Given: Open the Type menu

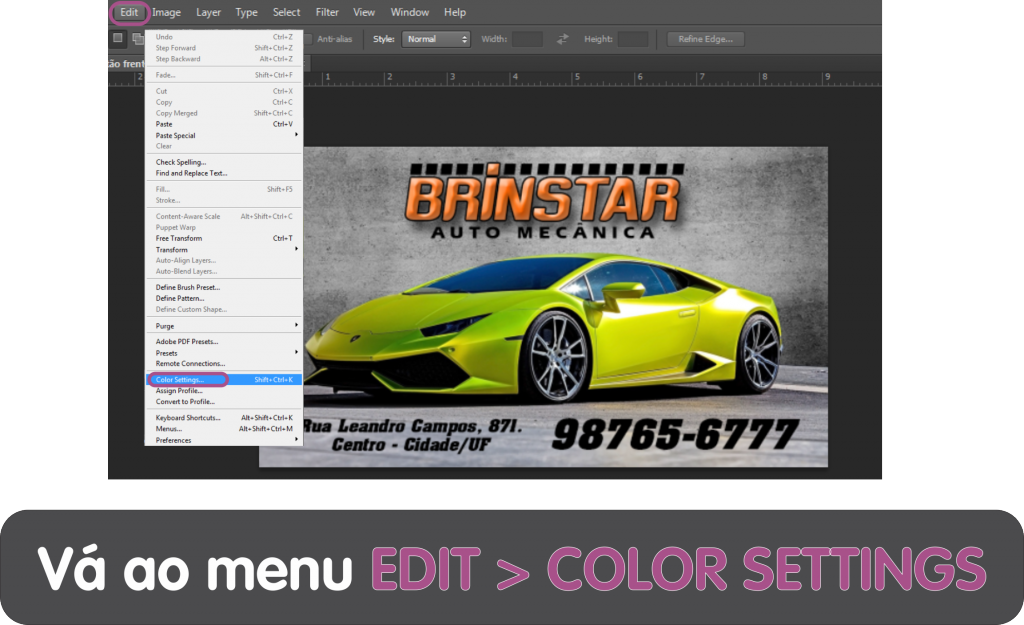Looking at the screenshot, I should tap(246, 12).
